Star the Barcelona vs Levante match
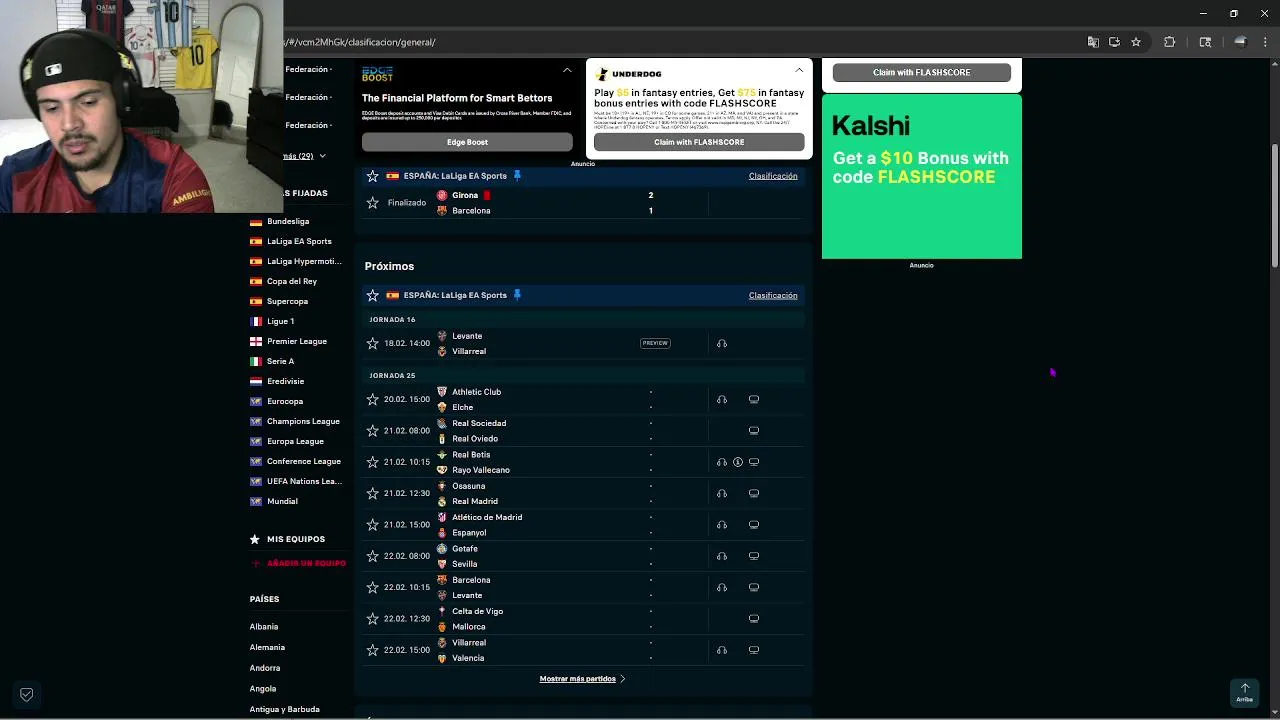This screenshot has width=1280, height=720. point(373,587)
